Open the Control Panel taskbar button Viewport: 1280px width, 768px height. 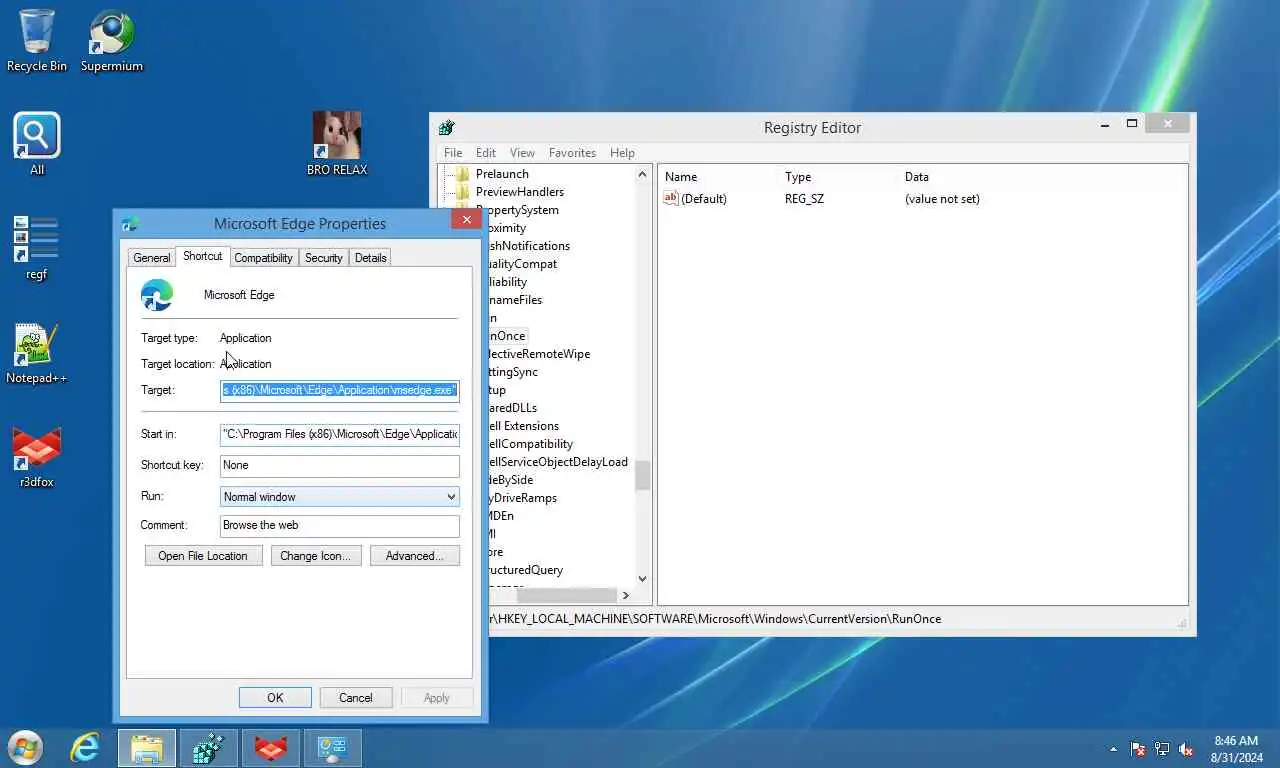pyautogui.click(x=332, y=748)
